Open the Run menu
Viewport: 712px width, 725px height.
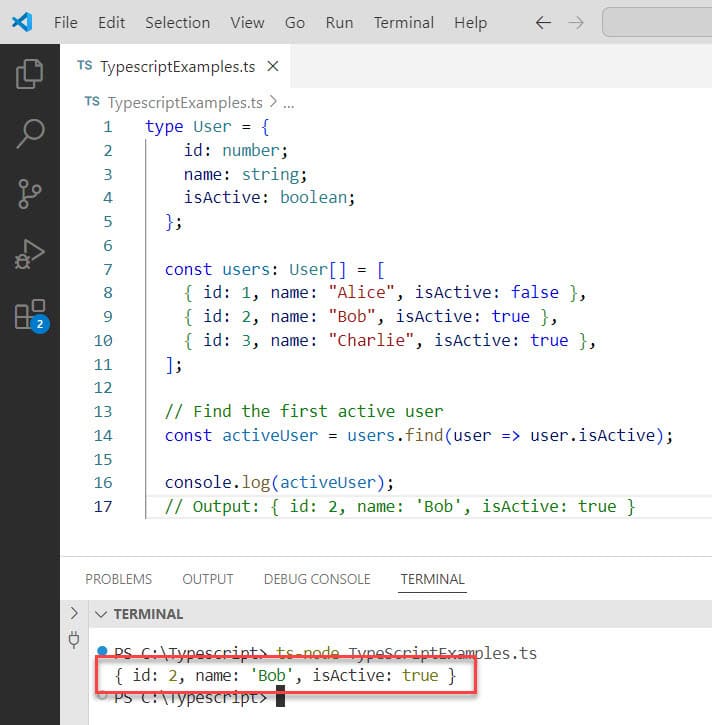(x=339, y=23)
